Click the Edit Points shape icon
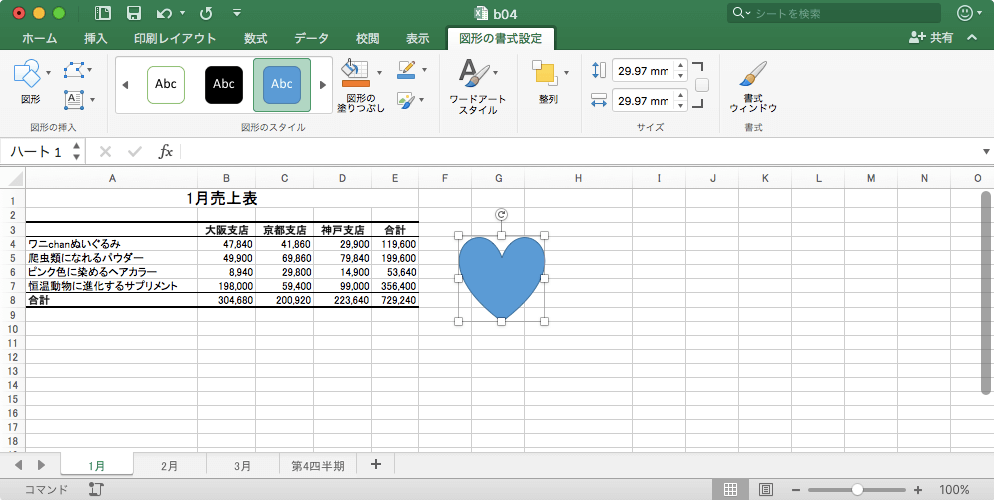 click(74, 70)
